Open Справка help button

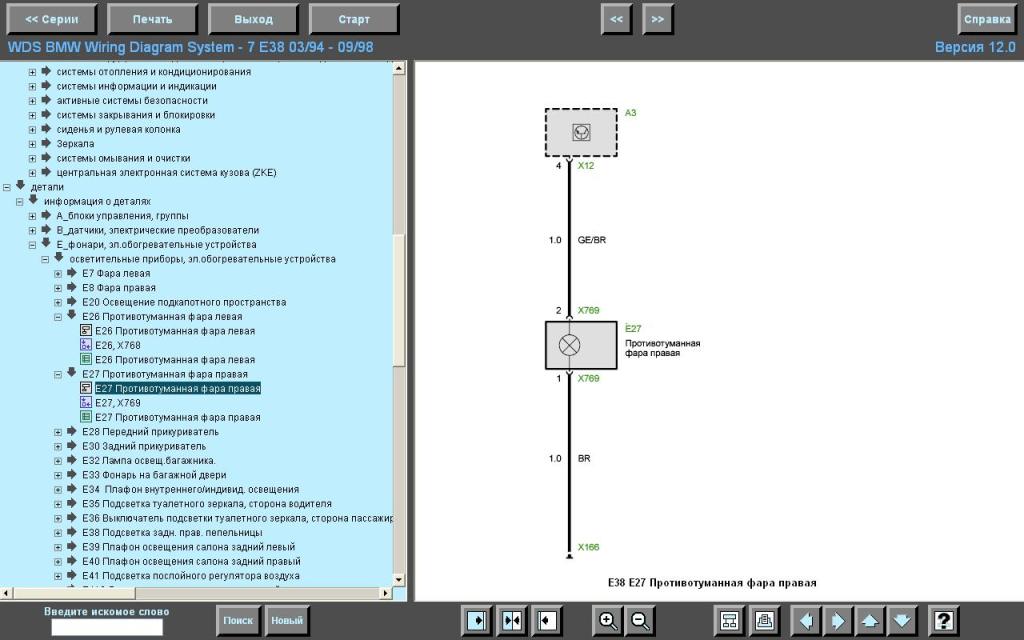tap(987, 19)
